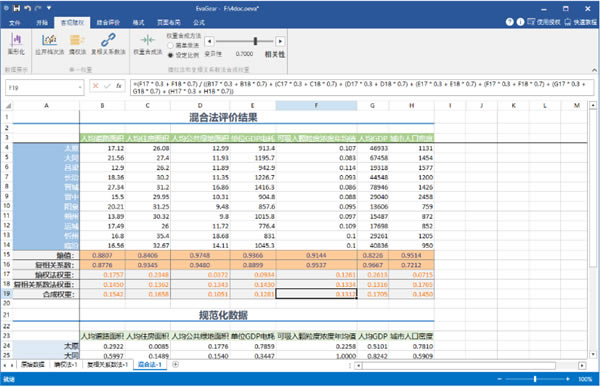600x387 pixels.
Task: Open the quick access toolbar dropdown arrow
Action: [49, 8]
